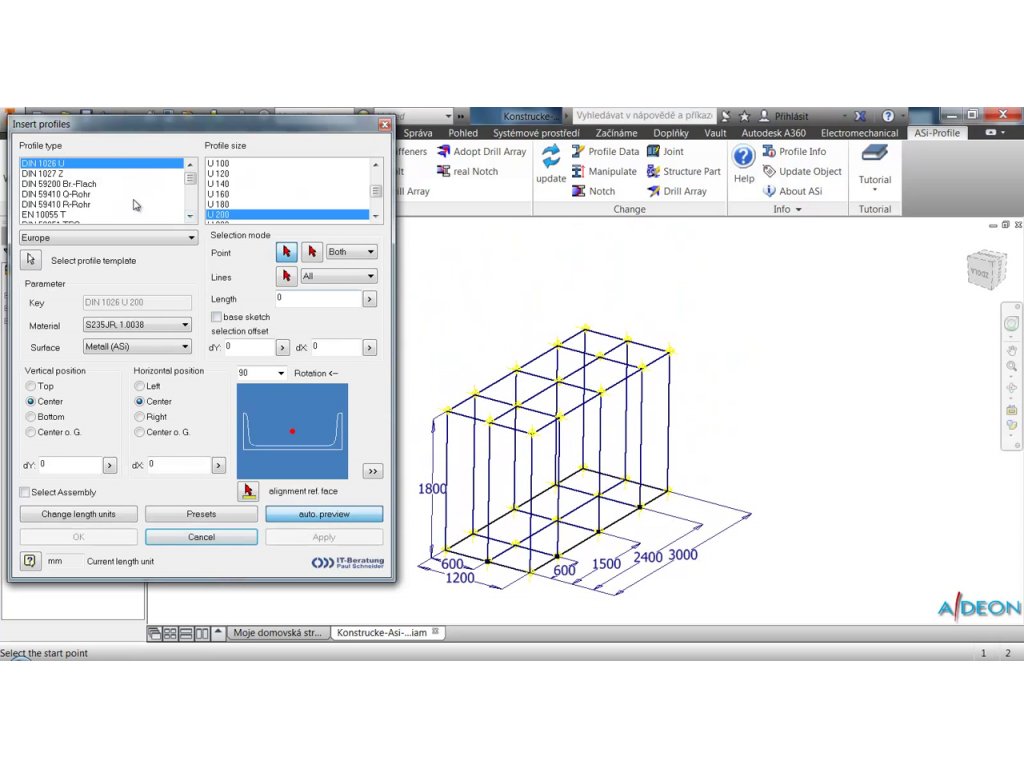The width and height of the screenshot is (1024, 768).
Task: Open the Systémové prostředí tab
Action: 536,133
